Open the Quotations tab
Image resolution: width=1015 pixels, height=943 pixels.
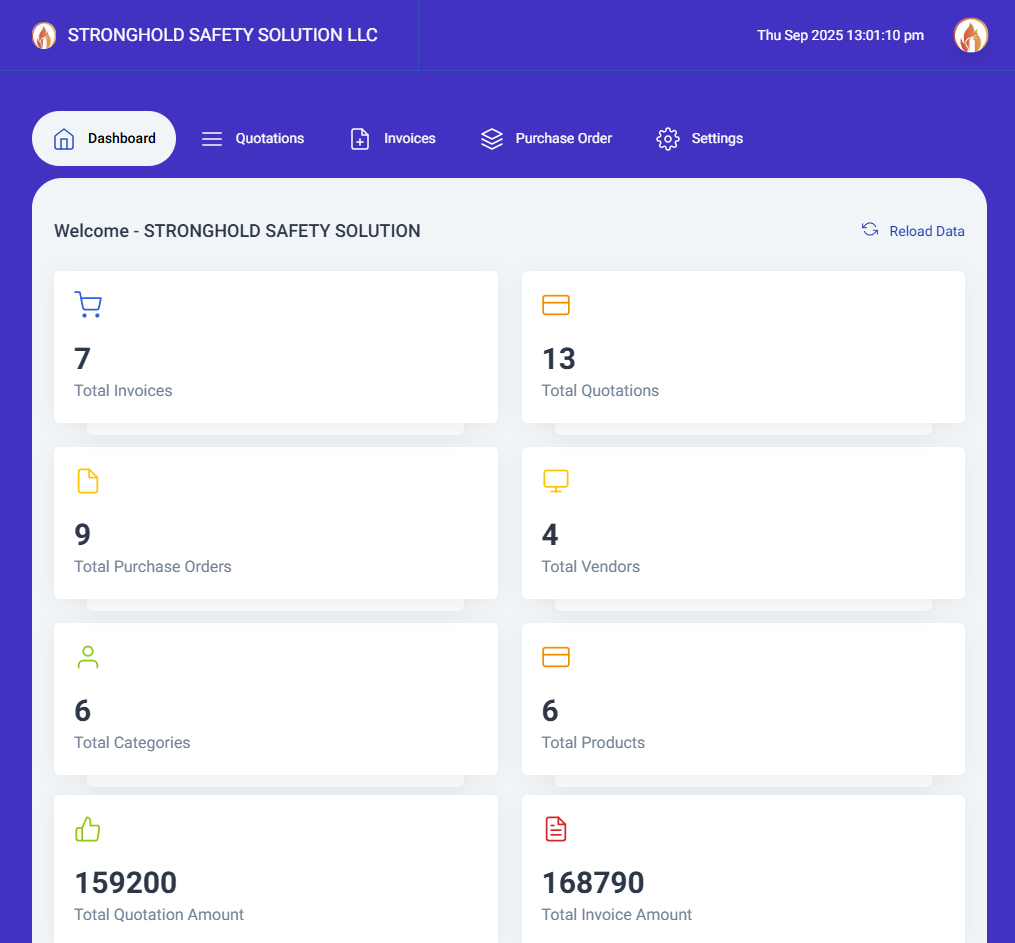[x=253, y=139]
